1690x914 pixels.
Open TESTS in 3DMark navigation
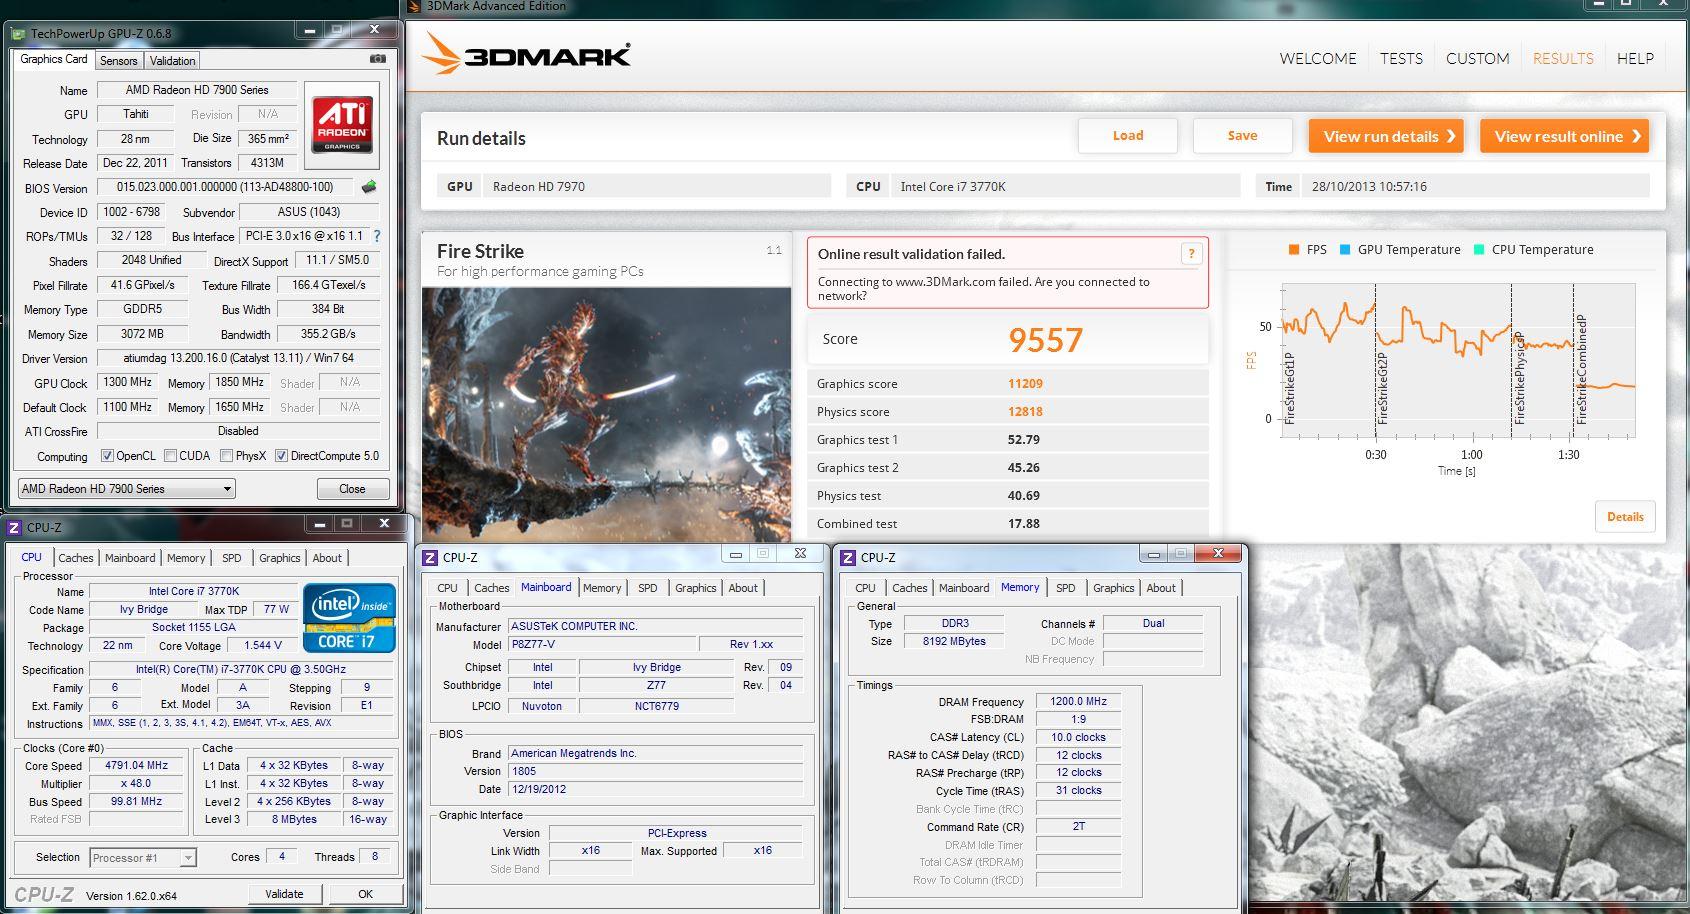coord(1401,59)
